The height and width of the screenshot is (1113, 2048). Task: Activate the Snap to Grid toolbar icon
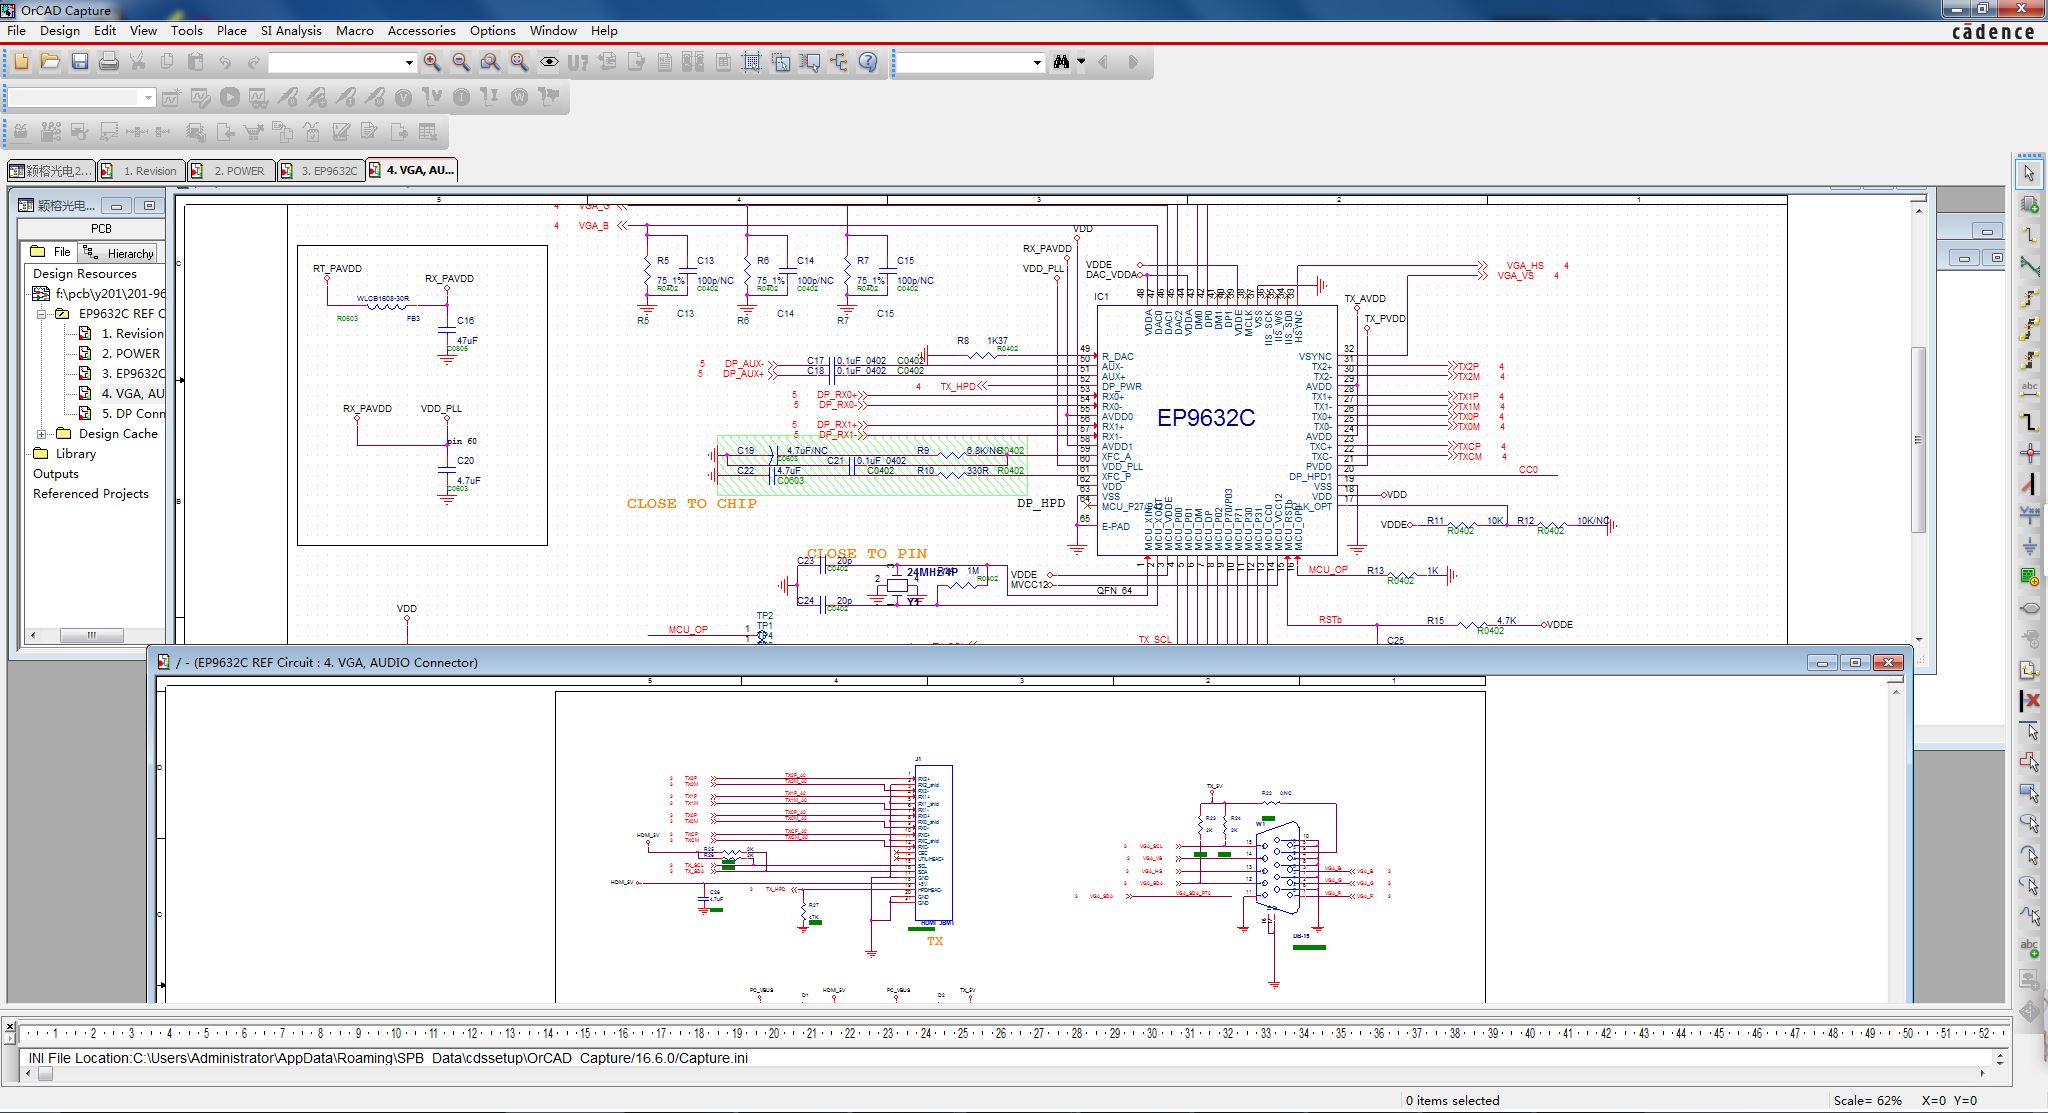point(751,62)
